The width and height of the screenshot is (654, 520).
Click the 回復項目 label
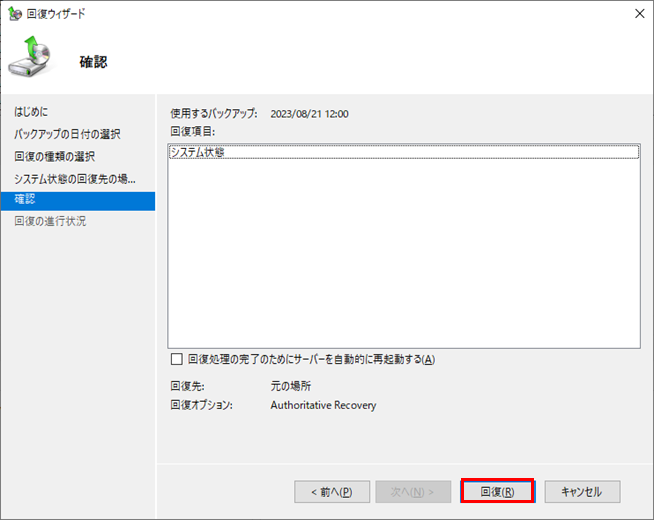(x=193, y=131)
